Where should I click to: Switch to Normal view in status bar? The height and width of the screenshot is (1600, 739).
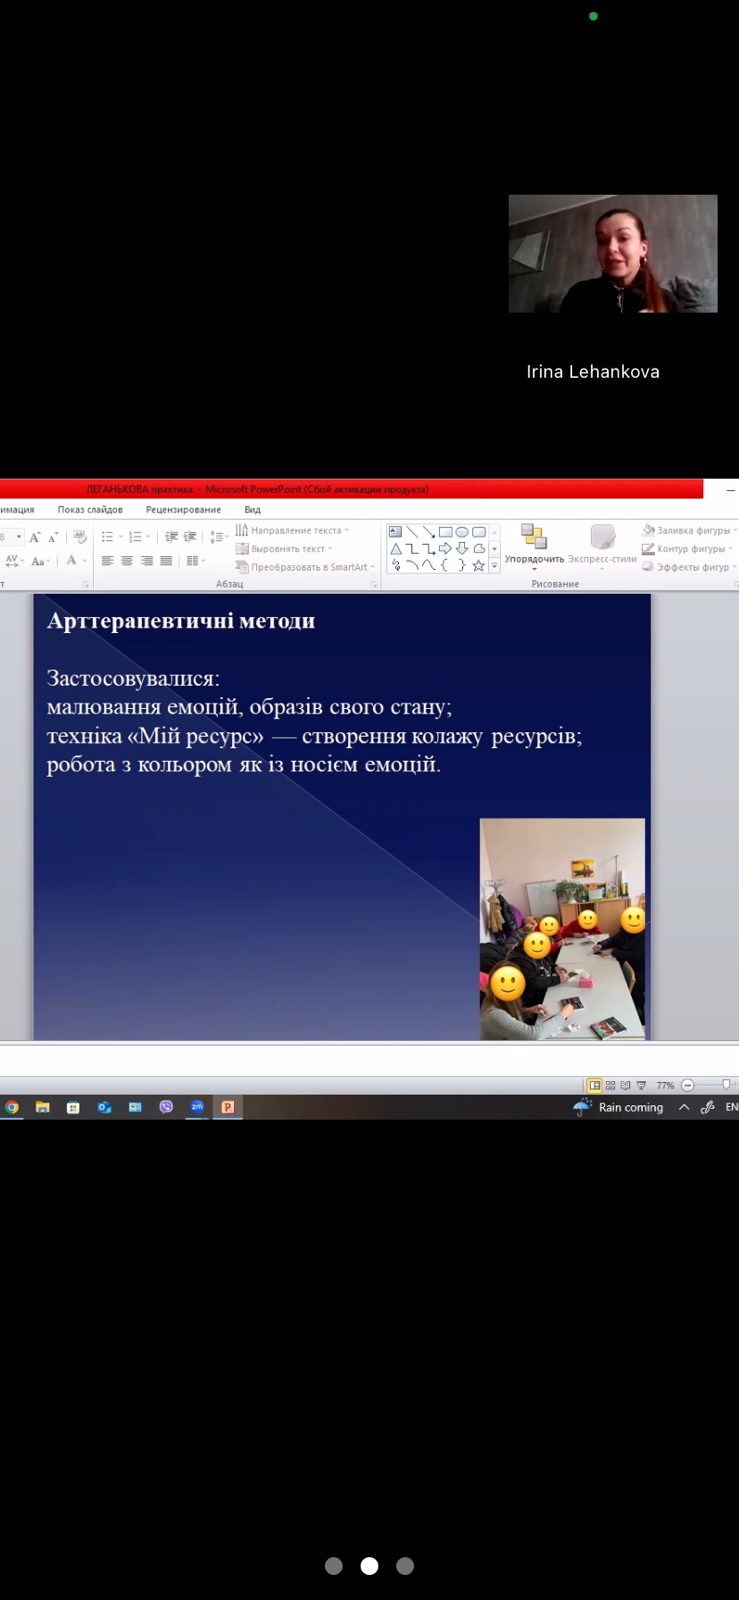(x=595, y=1085)
